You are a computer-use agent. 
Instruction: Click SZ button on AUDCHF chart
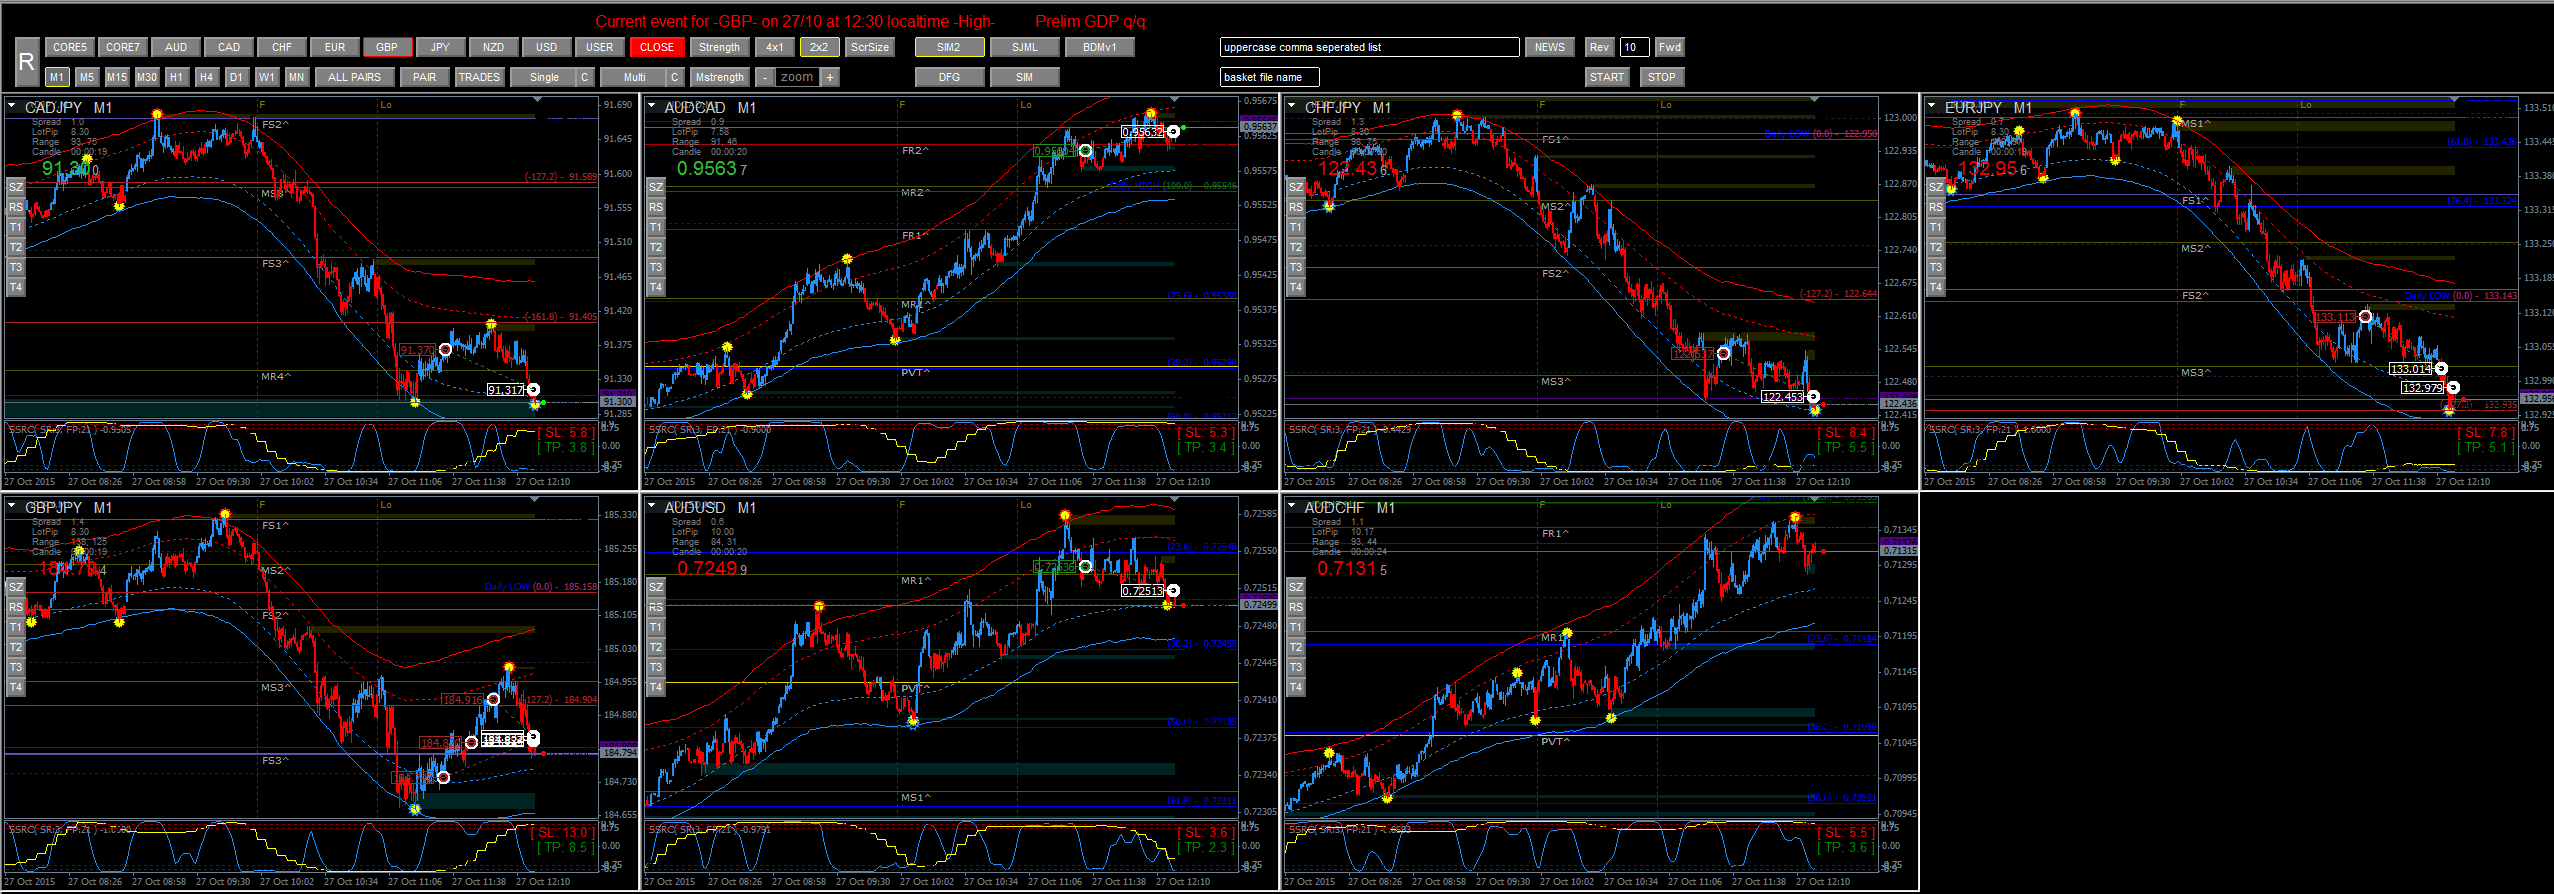[x=1296, y=587]
